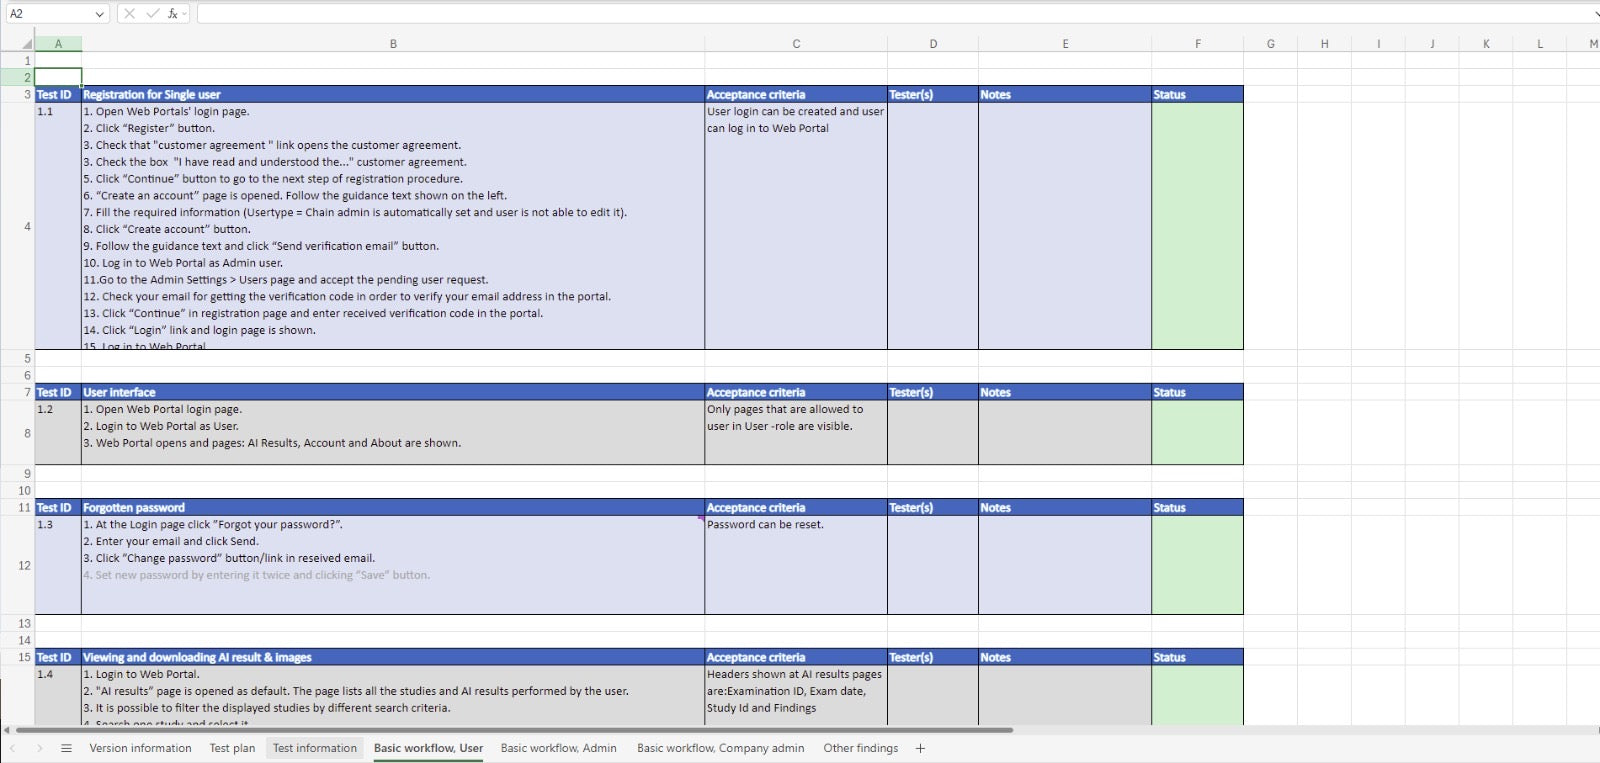Click "User login can be created" criteria cell

[x=796, y=226]
